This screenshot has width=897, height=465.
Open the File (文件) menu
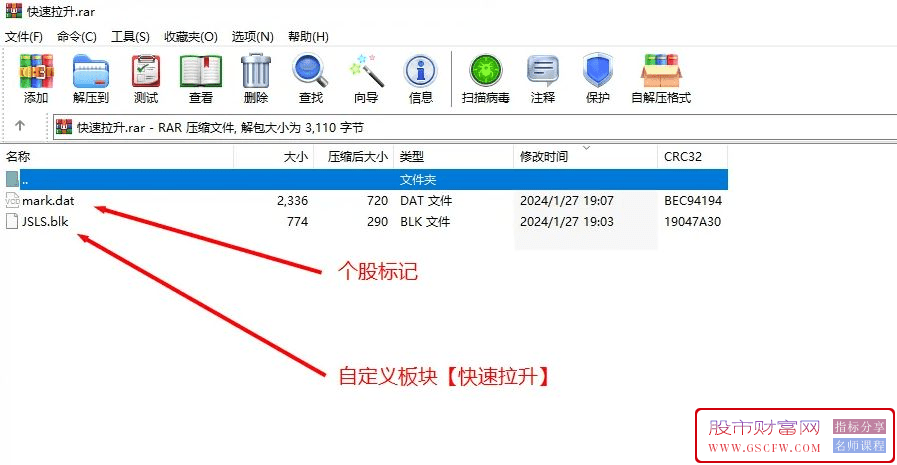pyautogui.click(x=23, y=37)
